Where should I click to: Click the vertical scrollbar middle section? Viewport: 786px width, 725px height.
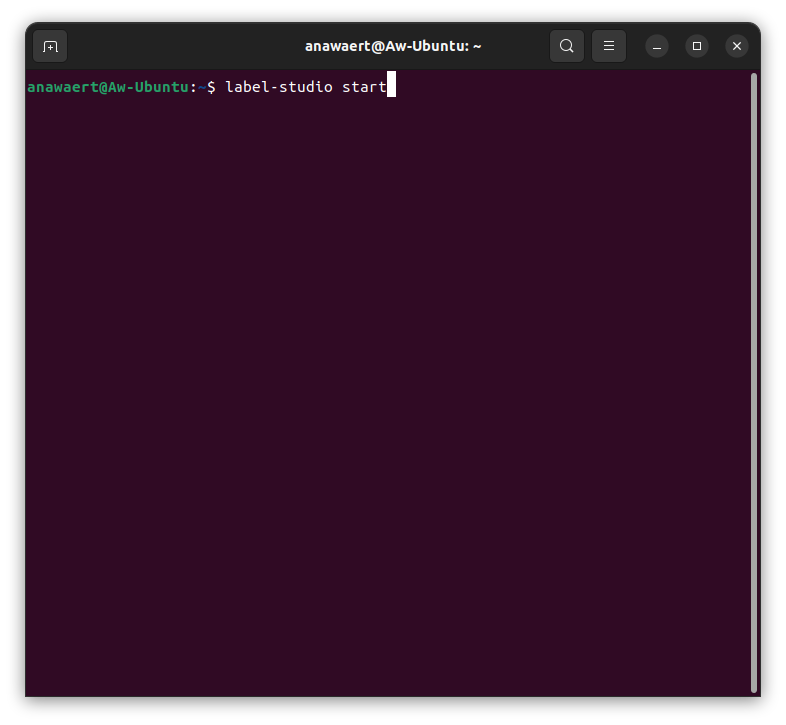tap(754, 380)
